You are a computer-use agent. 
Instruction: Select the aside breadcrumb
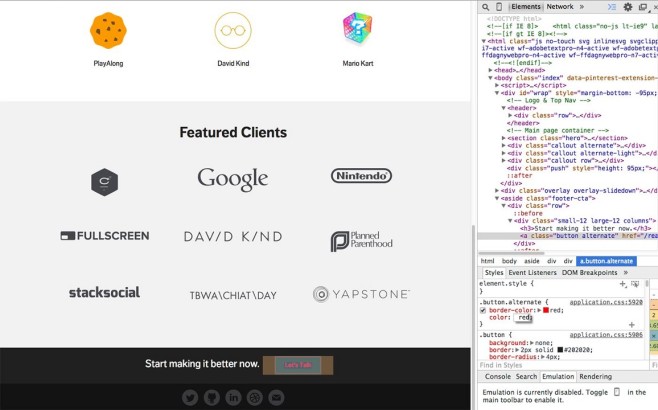(532, 261)
